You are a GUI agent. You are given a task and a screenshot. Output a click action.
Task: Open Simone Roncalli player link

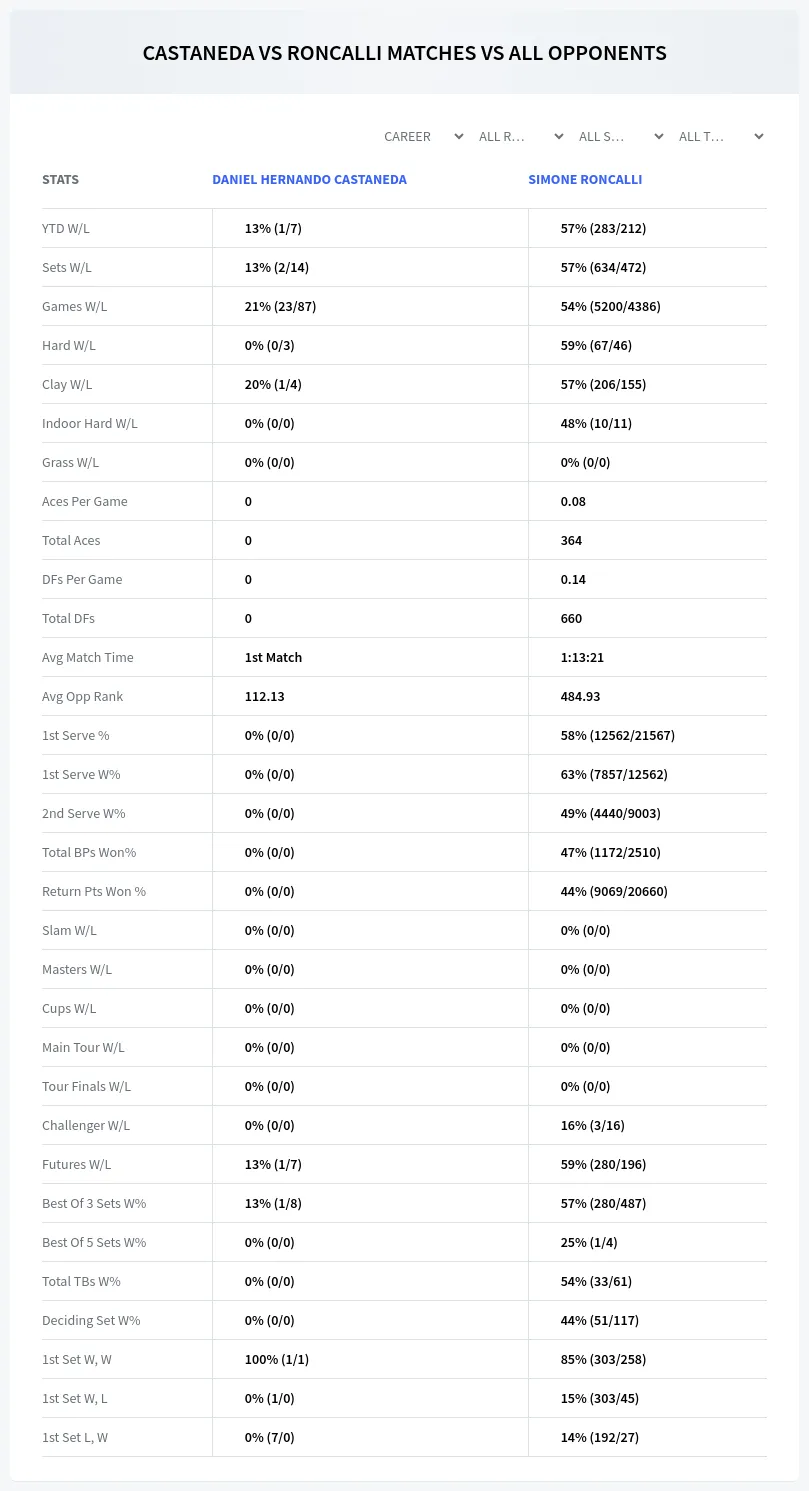click(x=585, y=180)
